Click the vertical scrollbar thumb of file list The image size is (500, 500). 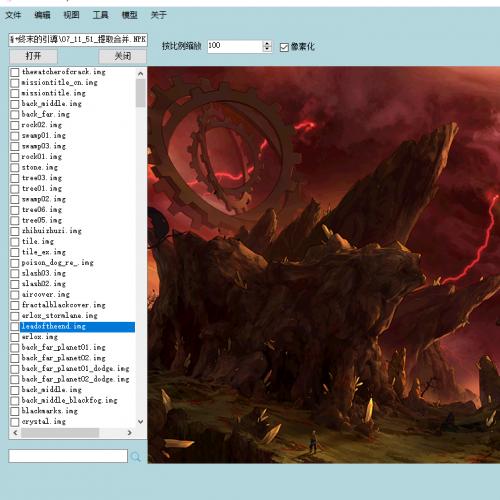(x=141, y=93)
